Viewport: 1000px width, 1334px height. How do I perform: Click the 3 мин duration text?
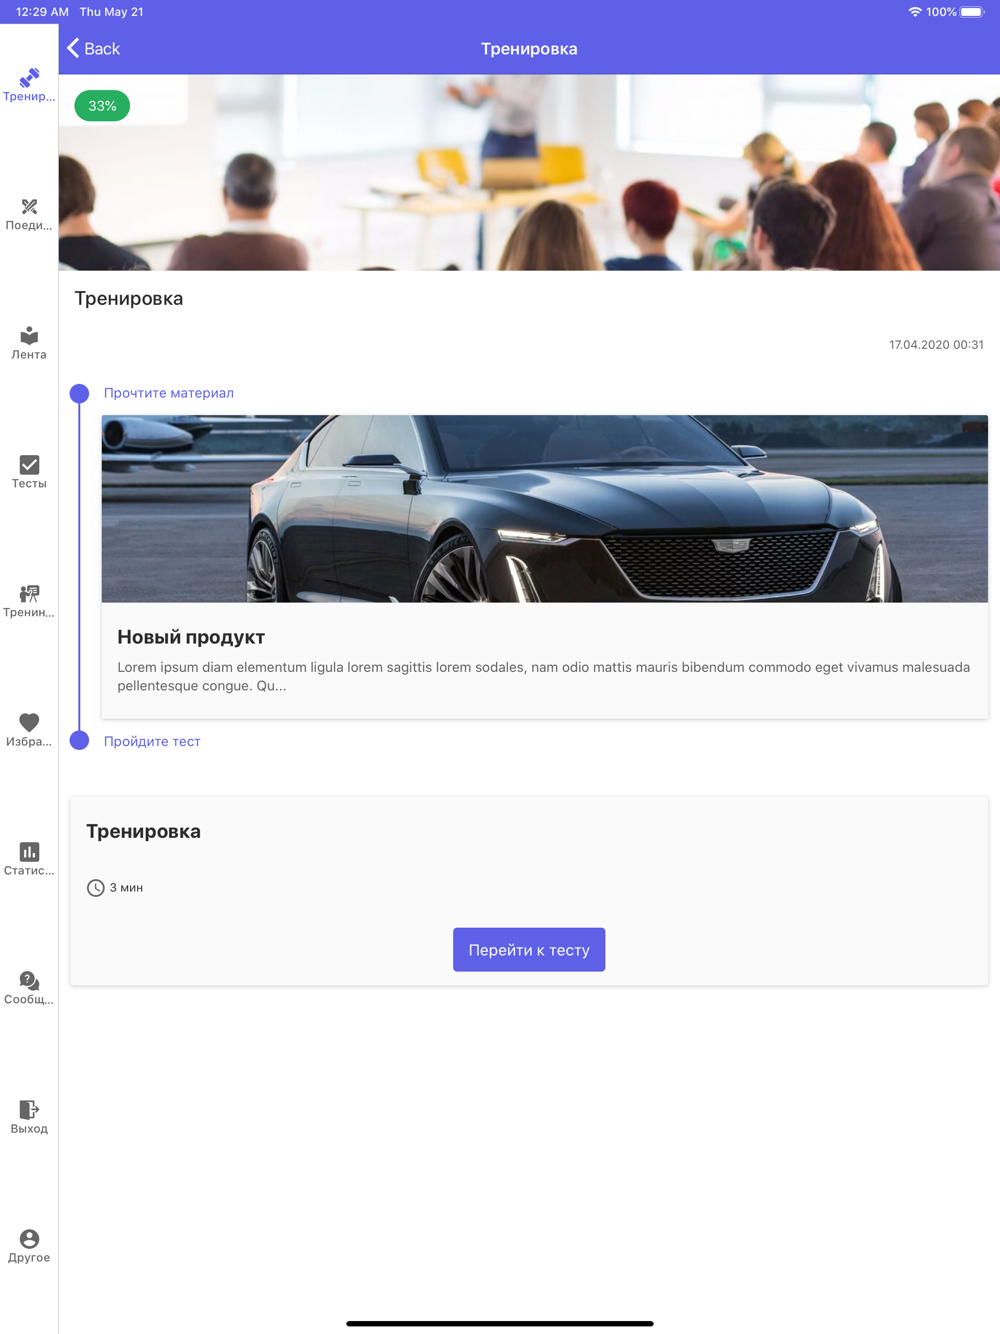(126, 888)
